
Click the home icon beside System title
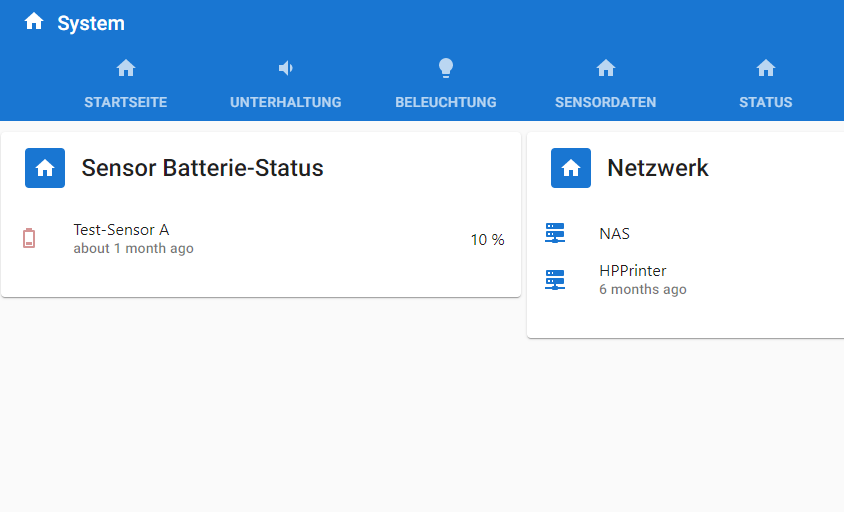point(34,22)
